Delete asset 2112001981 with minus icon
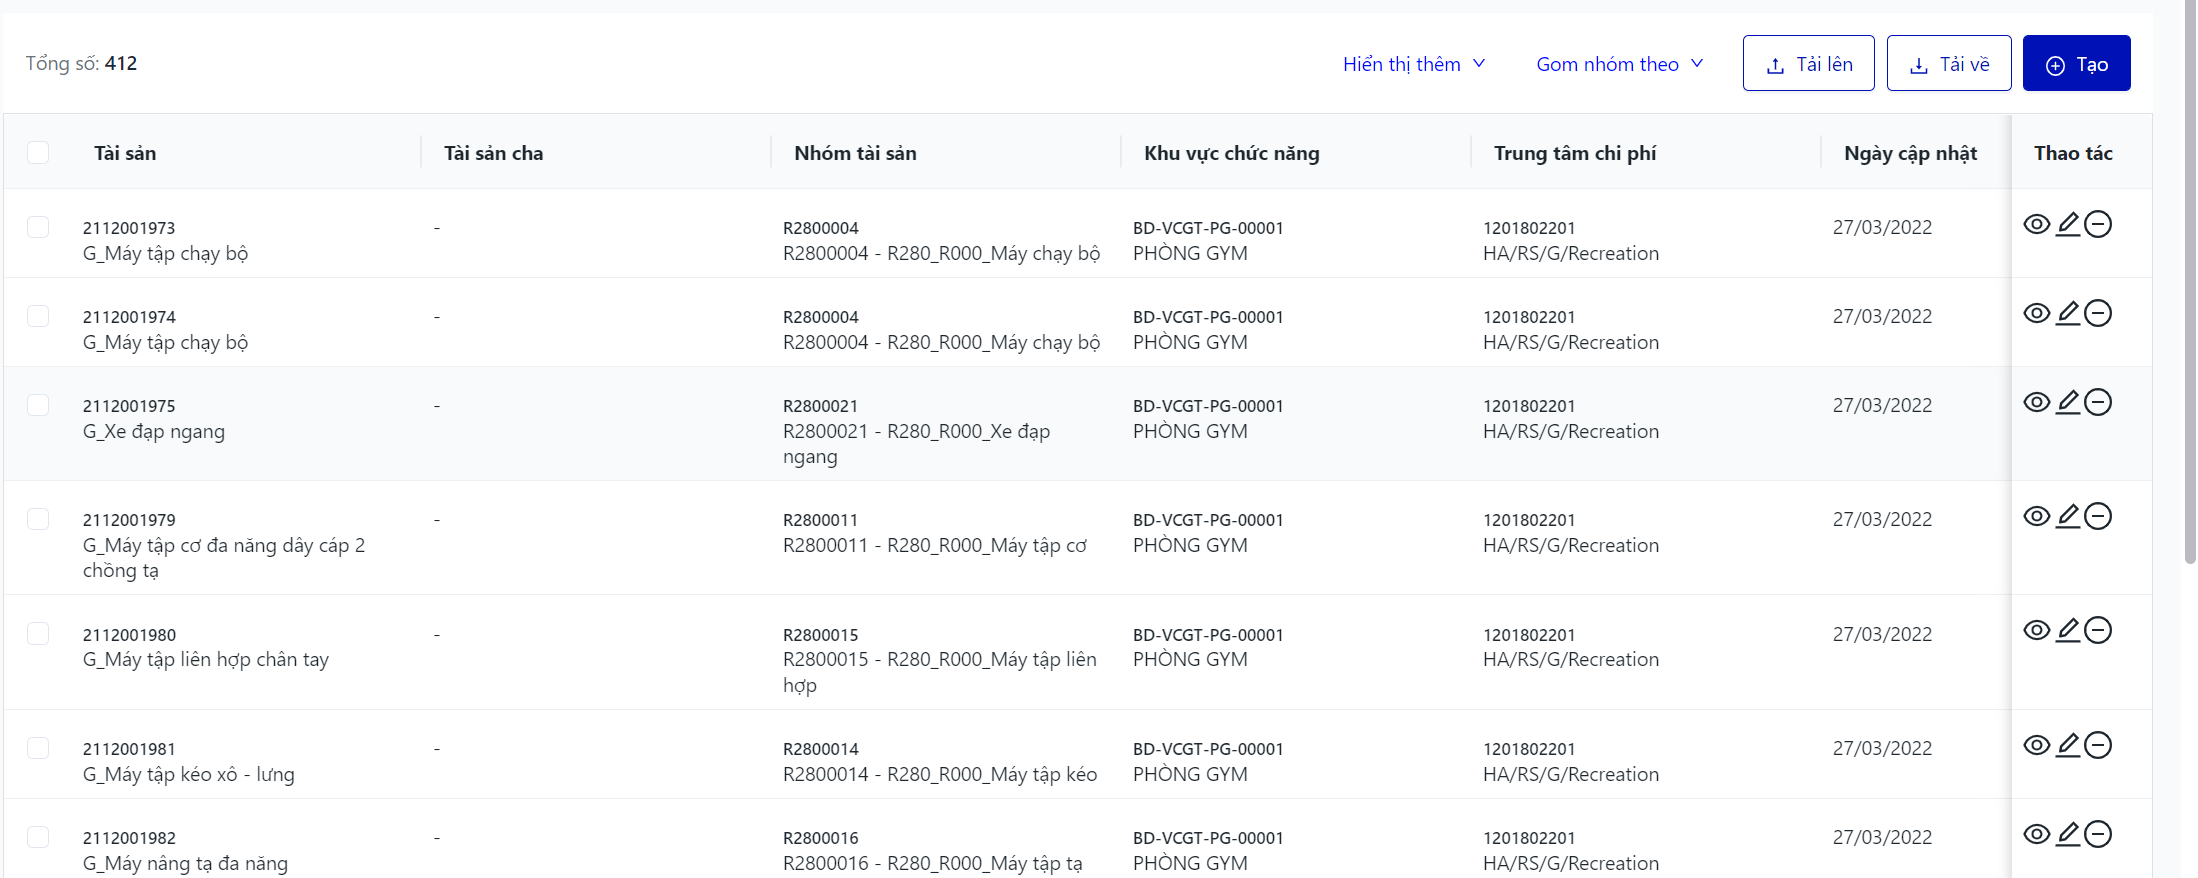The width and height of the screenshot is (2198, 878). (2098, 746)
